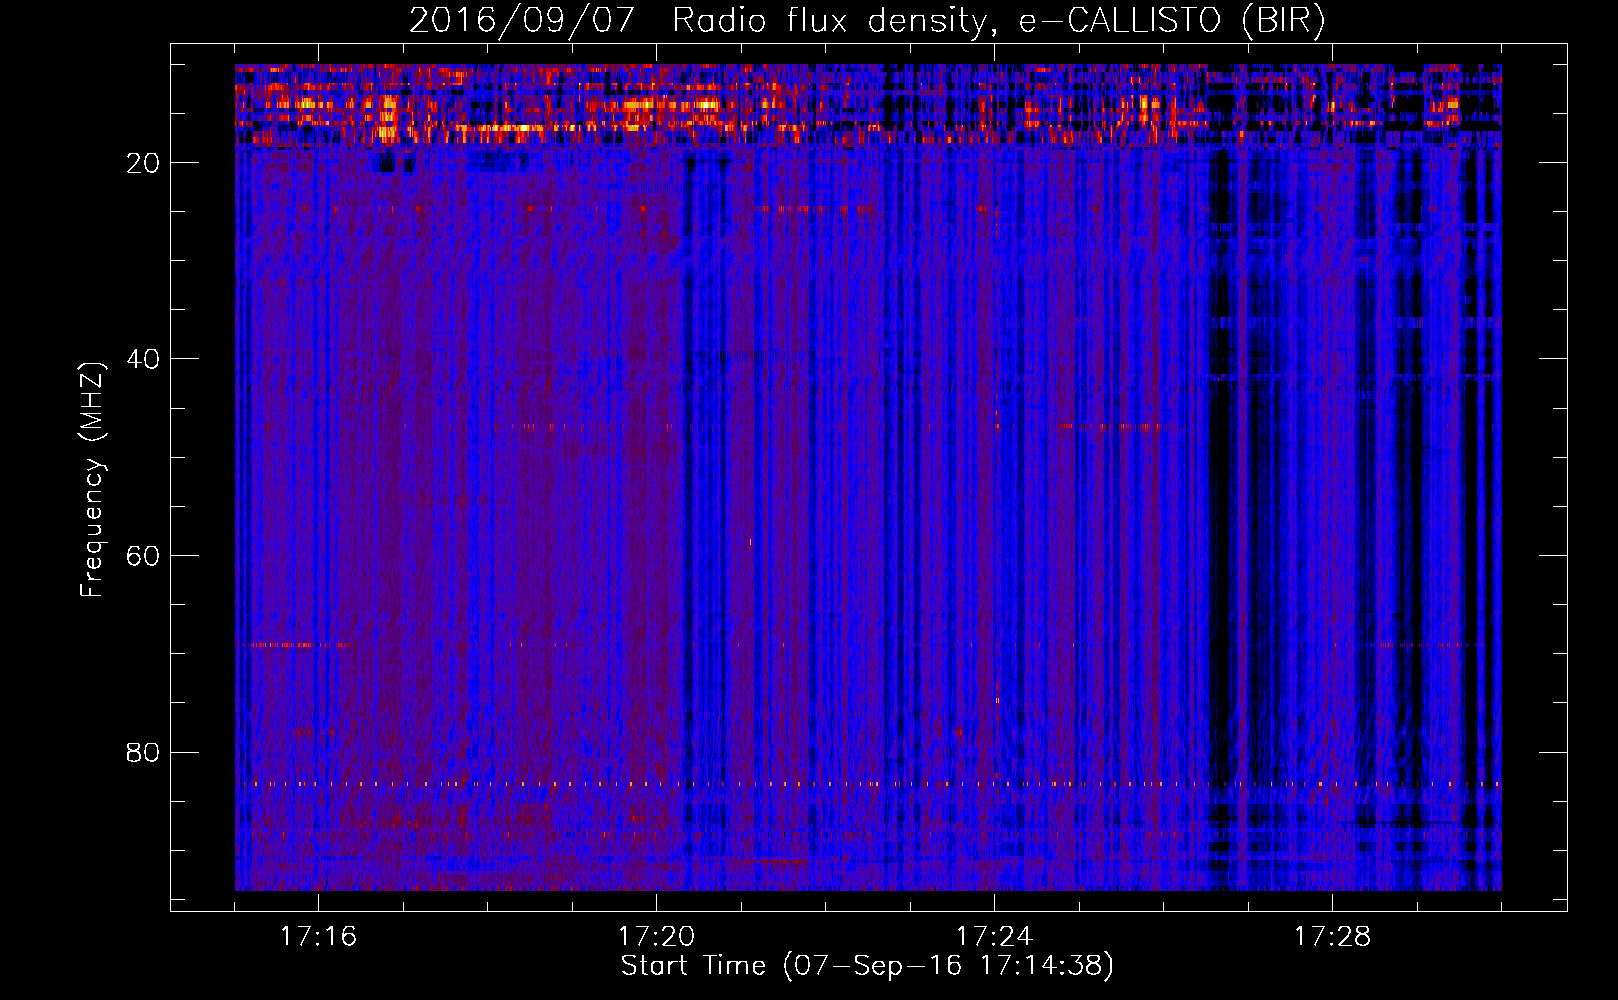The width and height of the screenshot is (1618, 1000).
Task: Click the '80' frequency tick label
Action: click(144, 752)
